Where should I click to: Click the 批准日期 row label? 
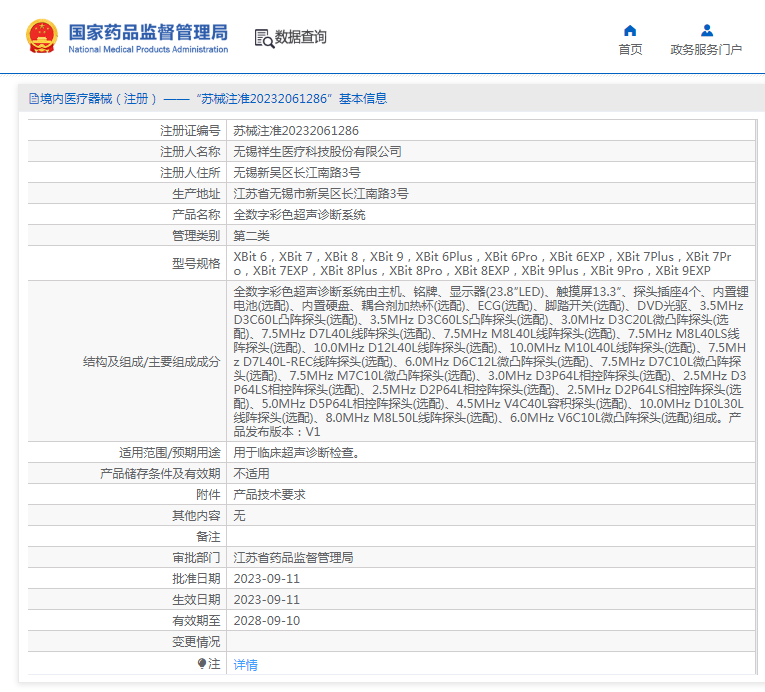click(196, 579)
